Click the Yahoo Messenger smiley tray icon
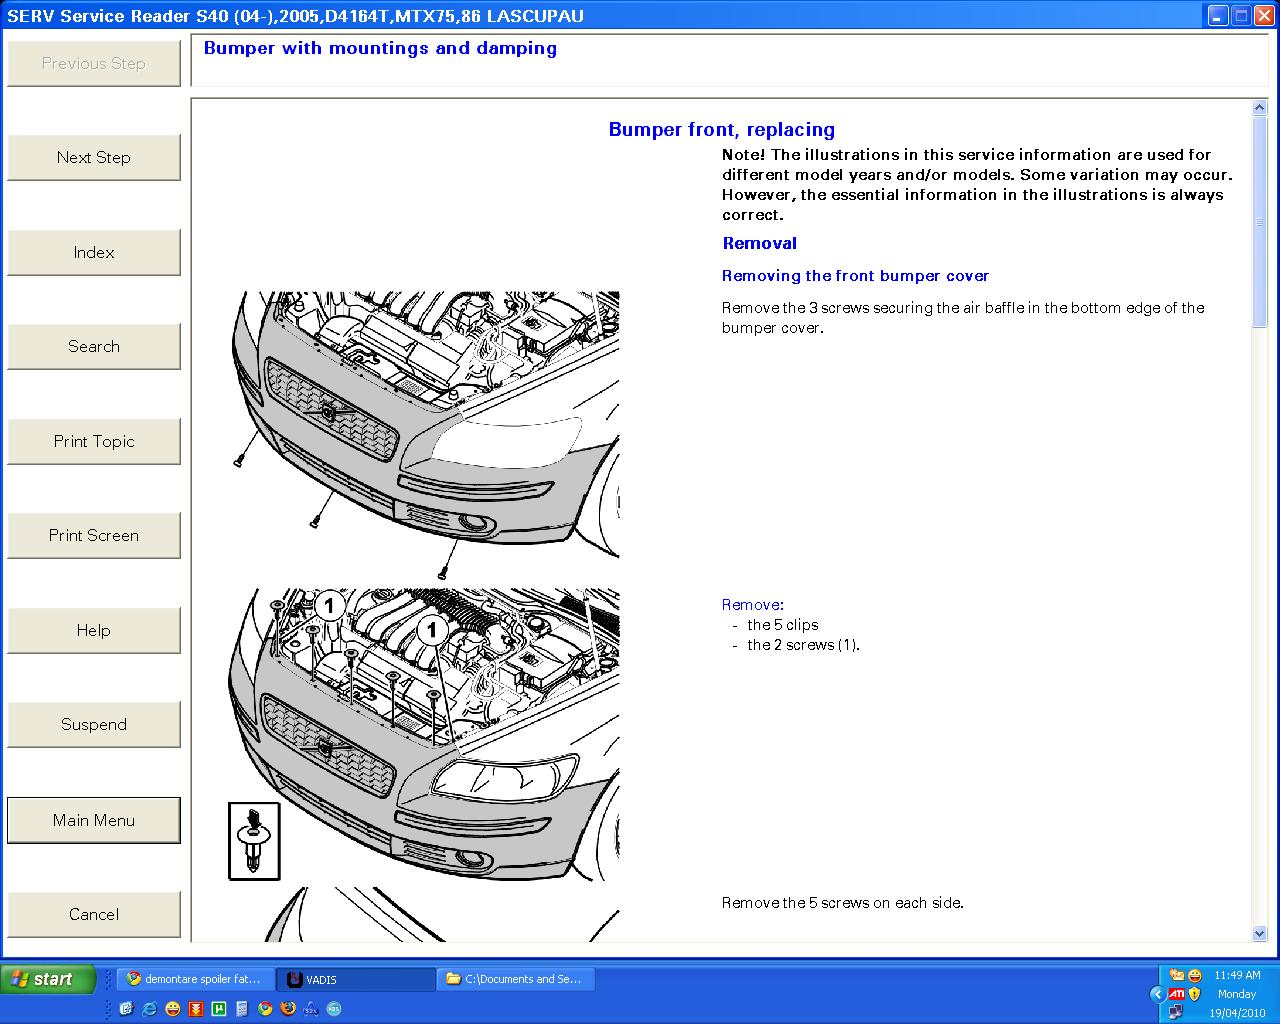 [x=1195, y=975]
